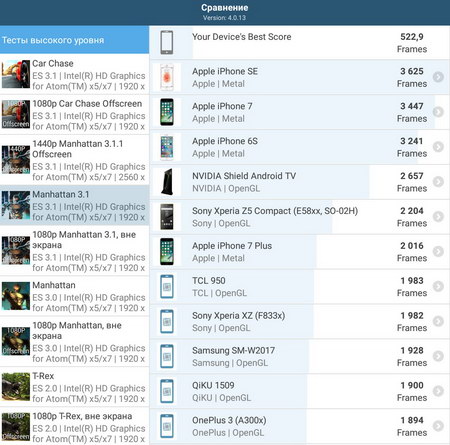
Task: Open details arrow for Sony Xperia XZ
Action: (x=438, y=321)
